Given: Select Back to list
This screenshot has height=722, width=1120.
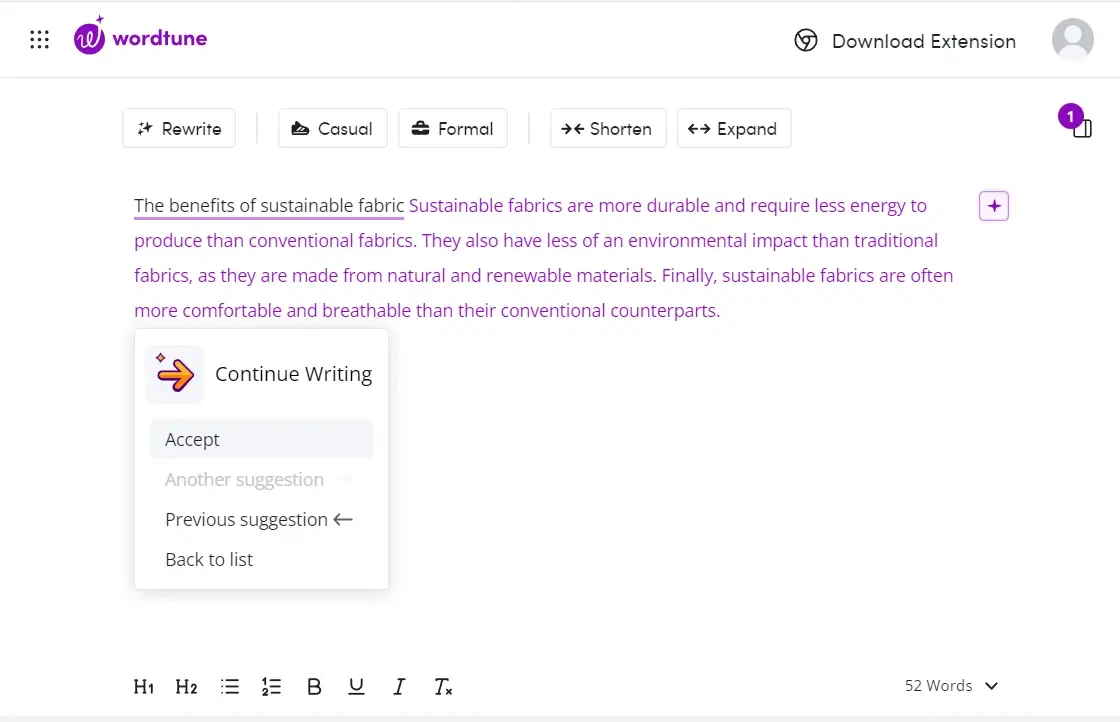Looking at the screenshot, I should [261, 559].
